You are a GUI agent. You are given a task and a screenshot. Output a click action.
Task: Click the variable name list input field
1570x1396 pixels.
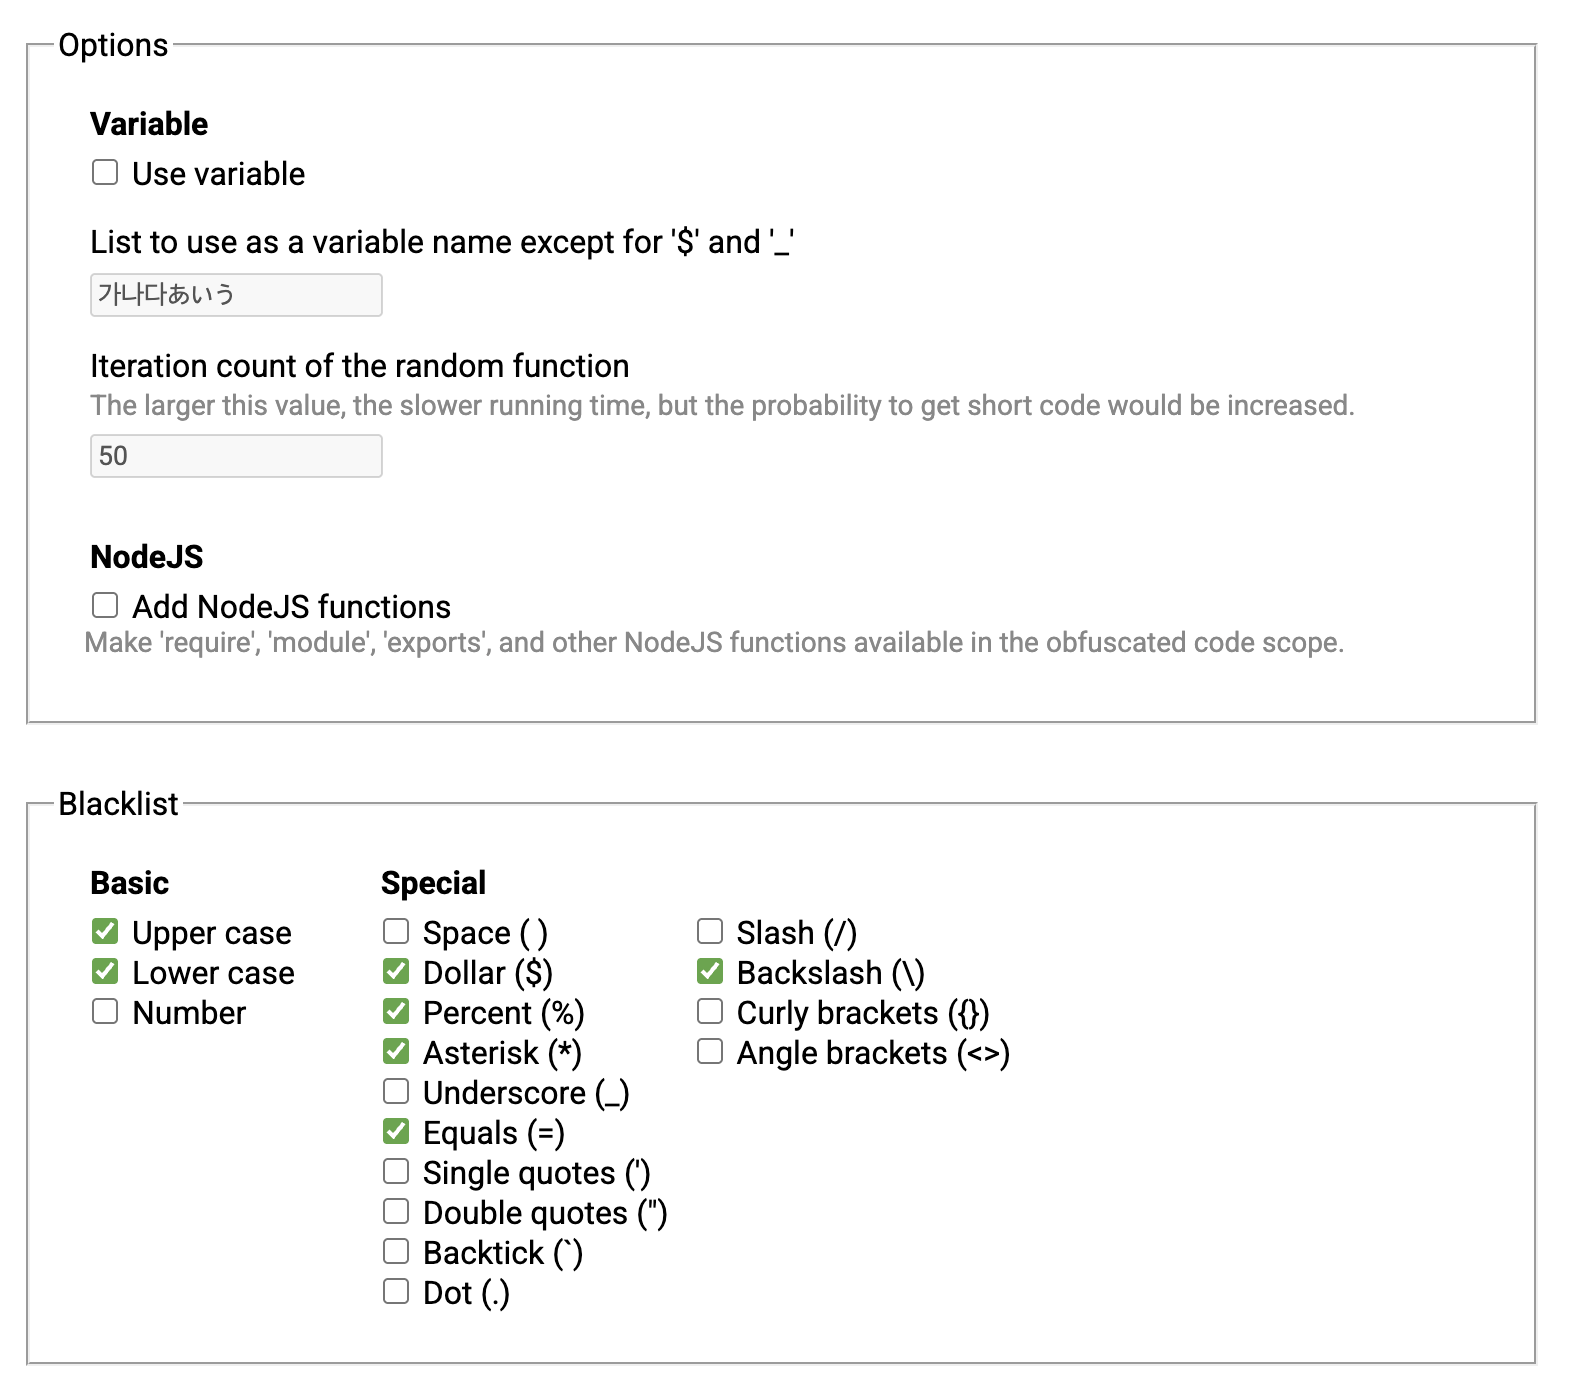coord(236,295)
